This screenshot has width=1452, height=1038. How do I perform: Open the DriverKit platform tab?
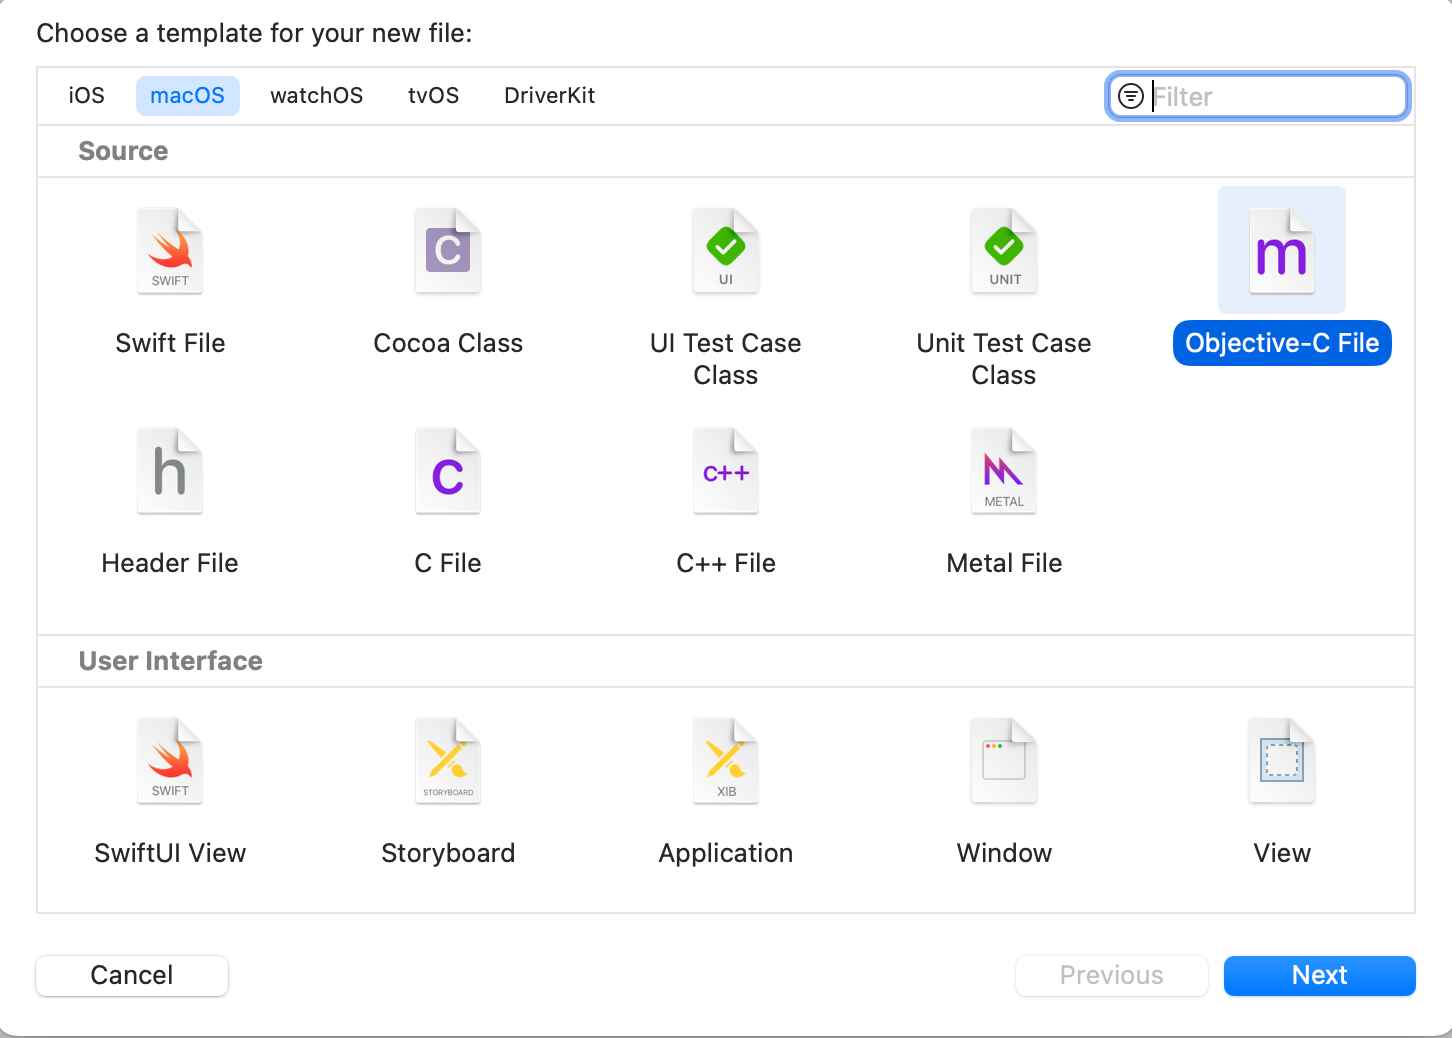click(x=549, y=96)
